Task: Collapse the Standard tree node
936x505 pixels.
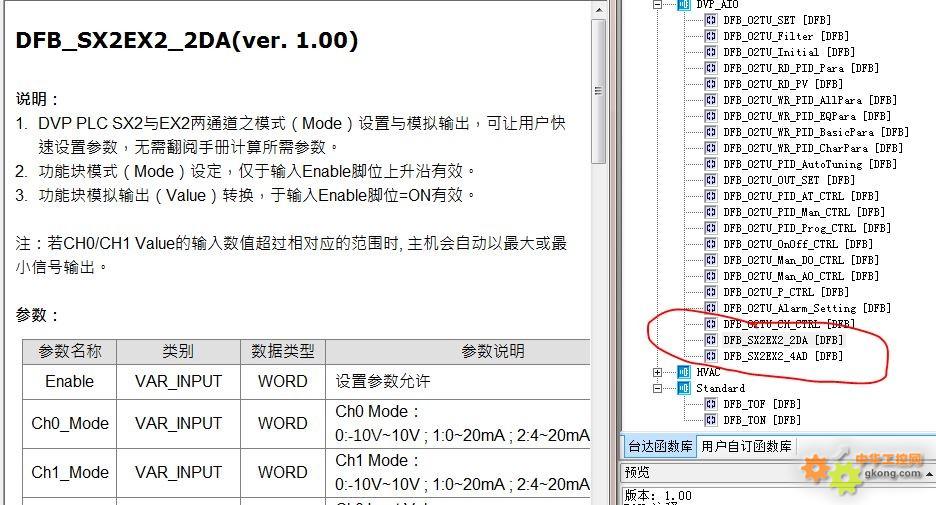Action: pos(657,388)
